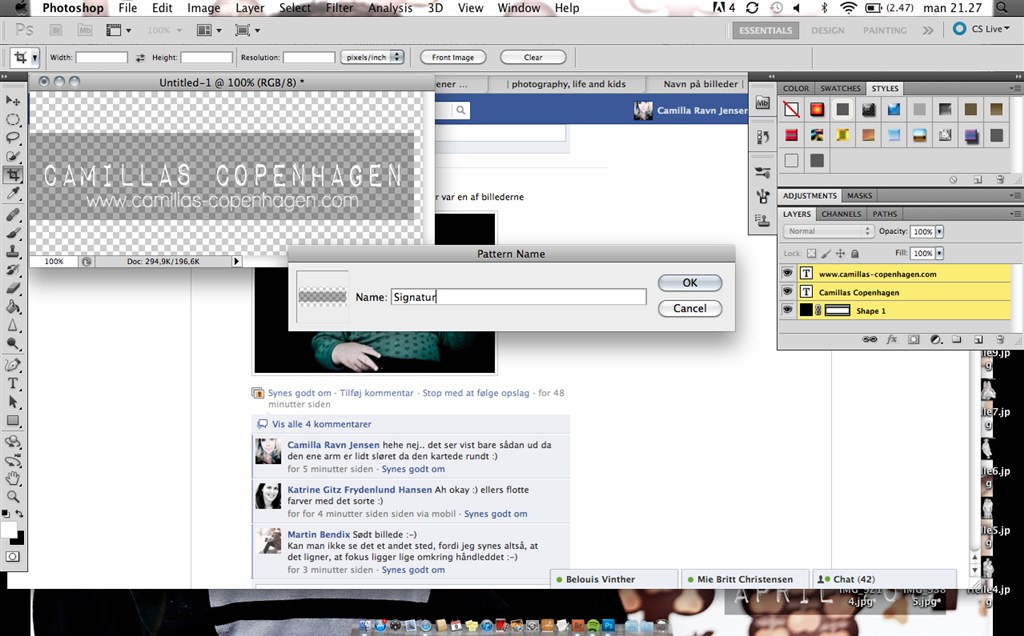Screen dimensions: 1024x636
Task: Click the link layers icon
Action: click(869, 340)
